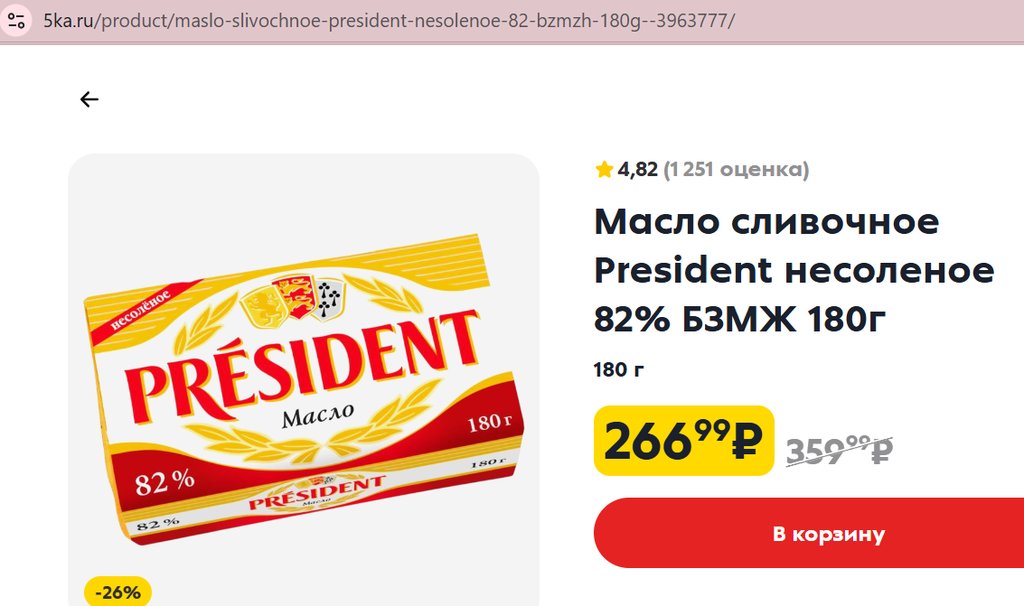Image resolution: width=1024 pixels, height=606 pixels.
Task: Add the butter to cart with 'В корзину'
Action: pos(828,534)
